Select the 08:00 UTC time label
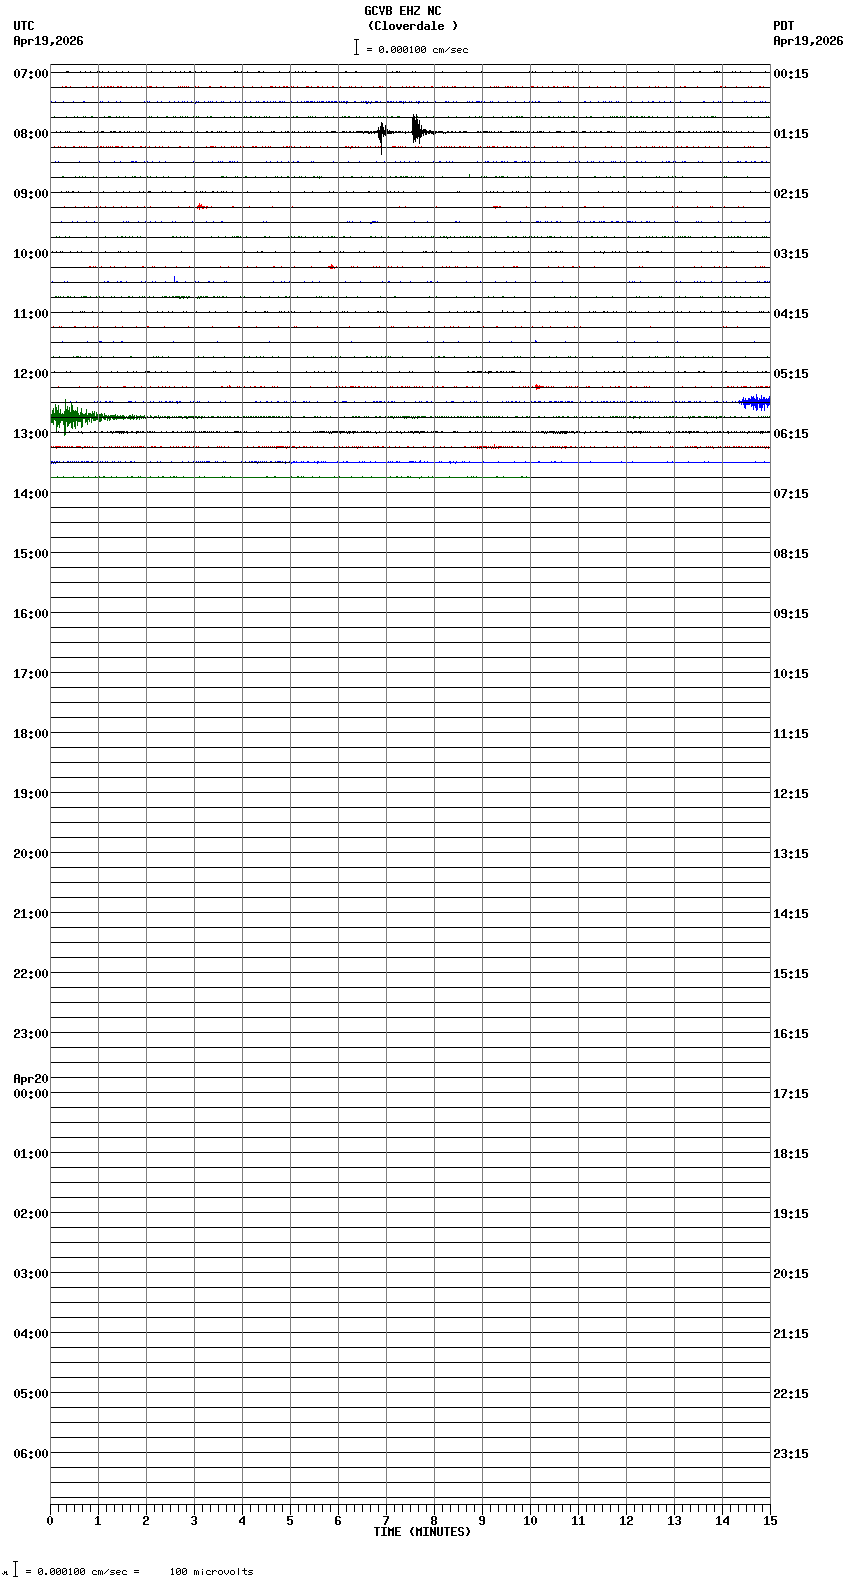Image resolution: width=850 pixels, height=1584 pixels. (x=31, y=134)
